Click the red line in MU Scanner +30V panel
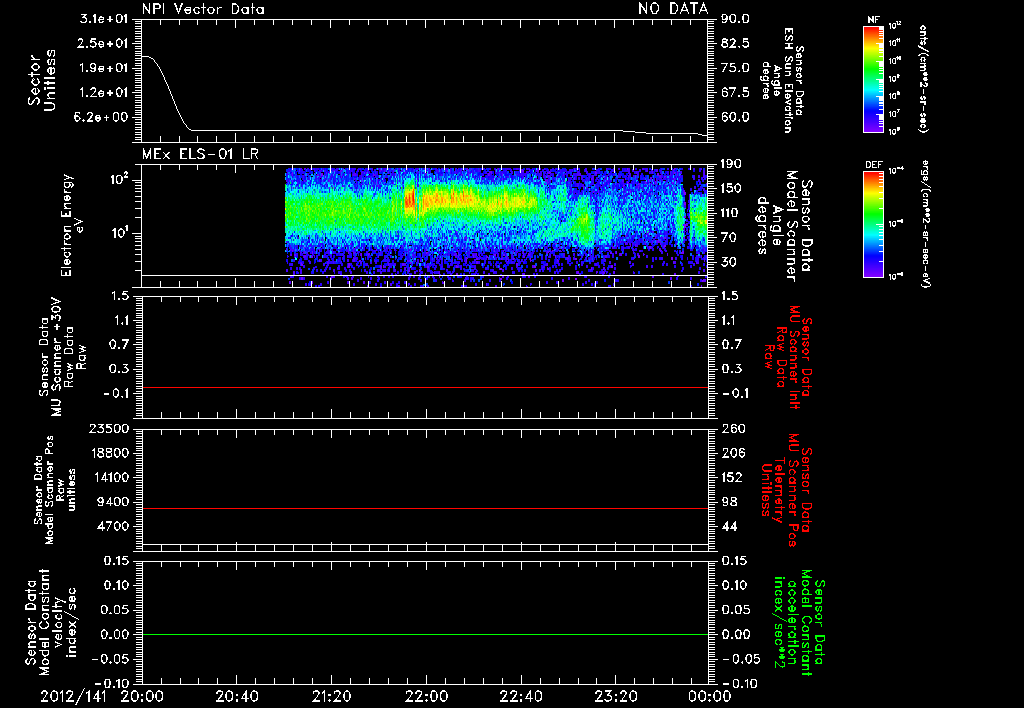This screenshot has width=1024, height=708. [425, 388]
